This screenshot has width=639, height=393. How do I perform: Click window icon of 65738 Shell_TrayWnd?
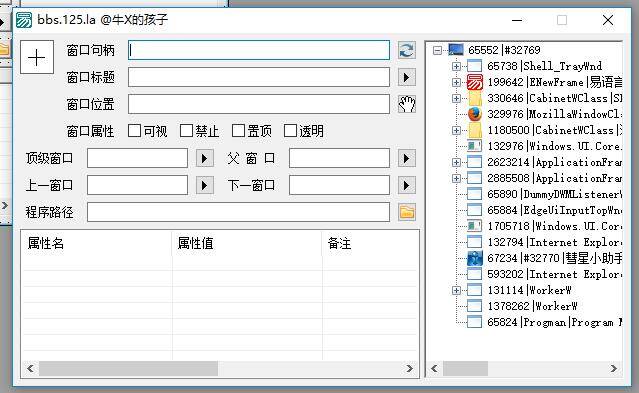pyautogui.click(x=474, y=66)
